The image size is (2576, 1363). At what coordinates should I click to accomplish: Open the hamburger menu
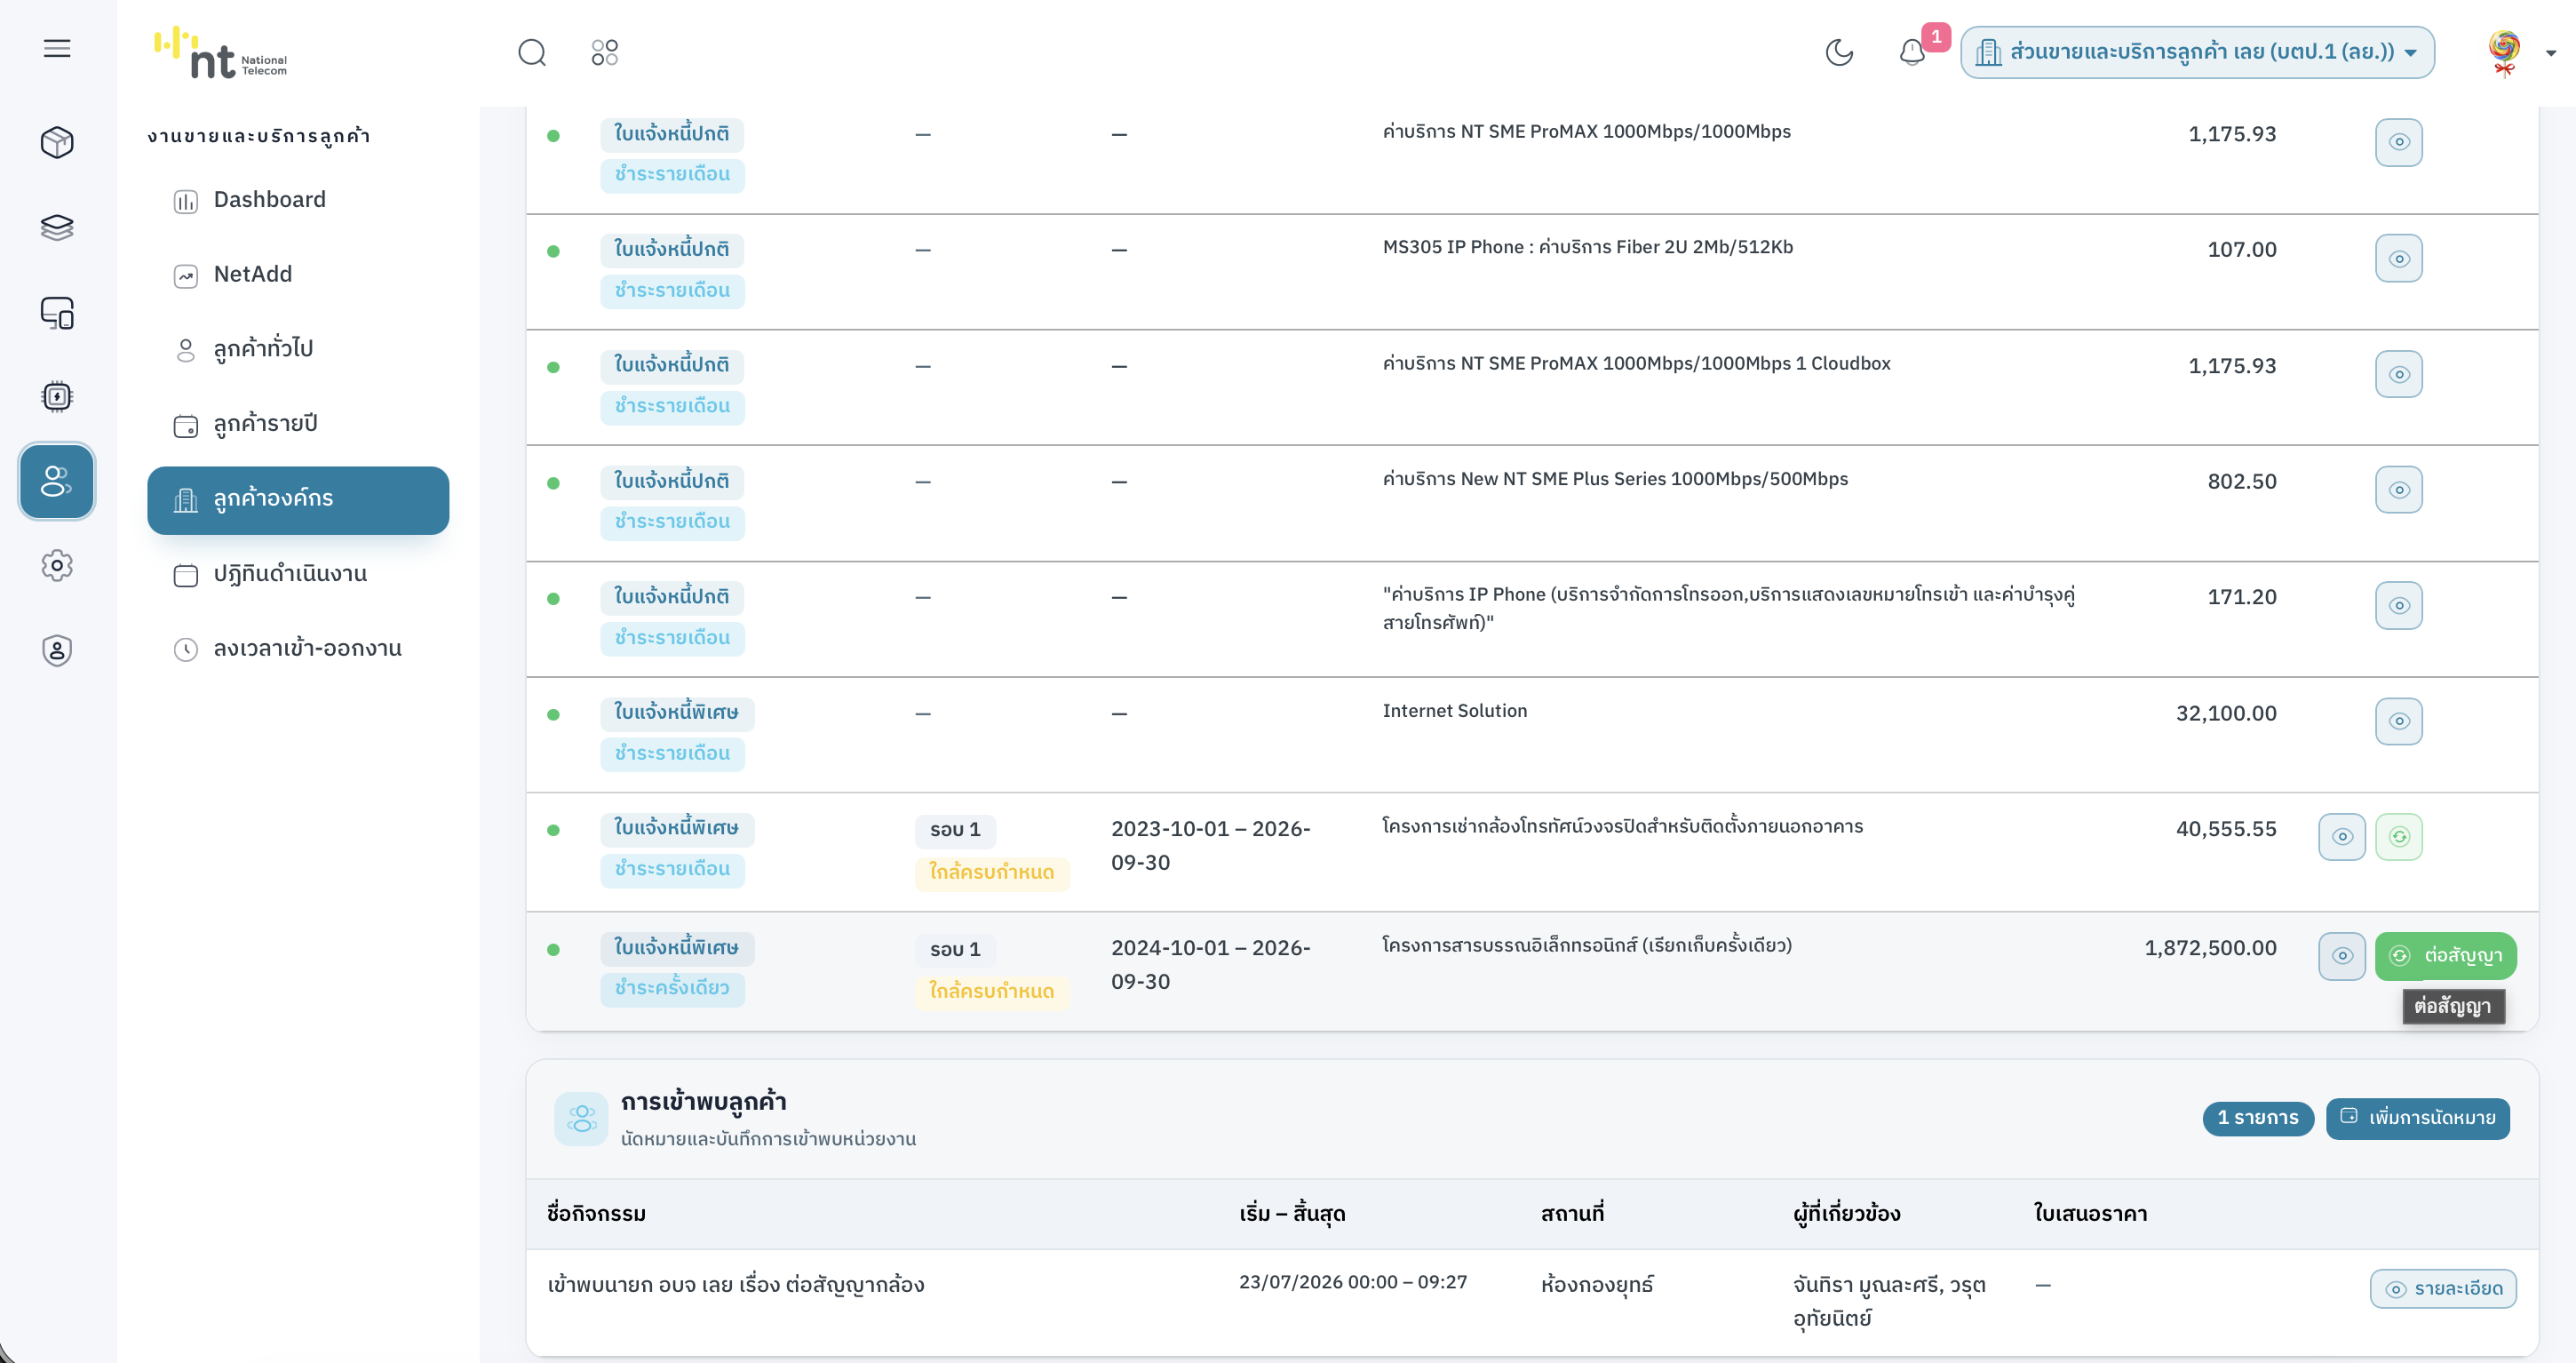(57, 48)
